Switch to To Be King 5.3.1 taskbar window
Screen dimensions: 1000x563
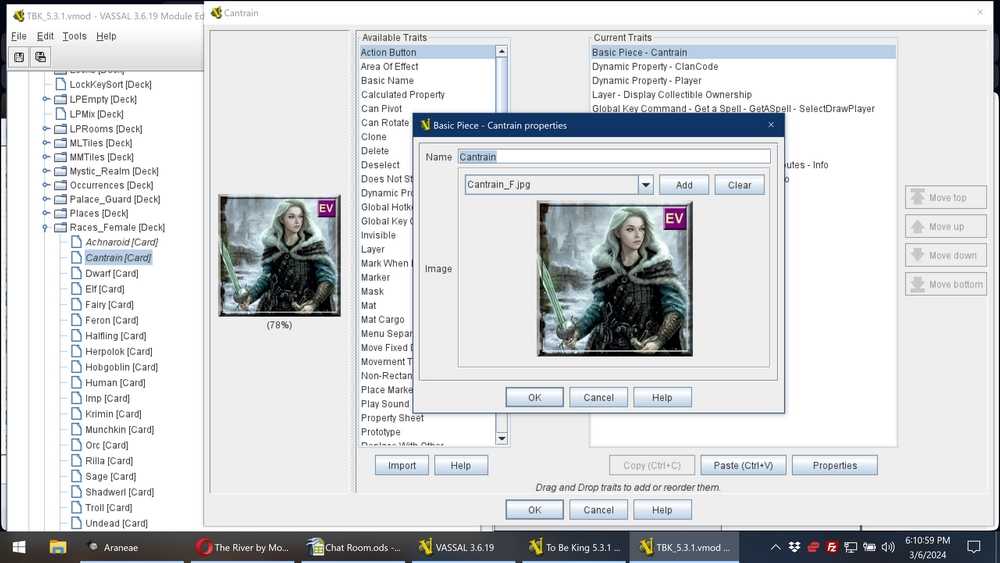pos(574,547)
